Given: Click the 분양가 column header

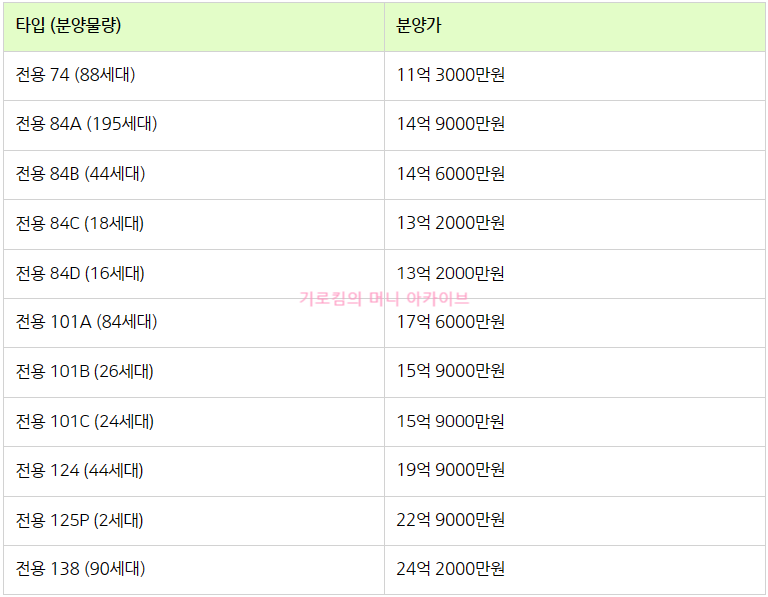Looking at the screenshot, I should (575, 27).
